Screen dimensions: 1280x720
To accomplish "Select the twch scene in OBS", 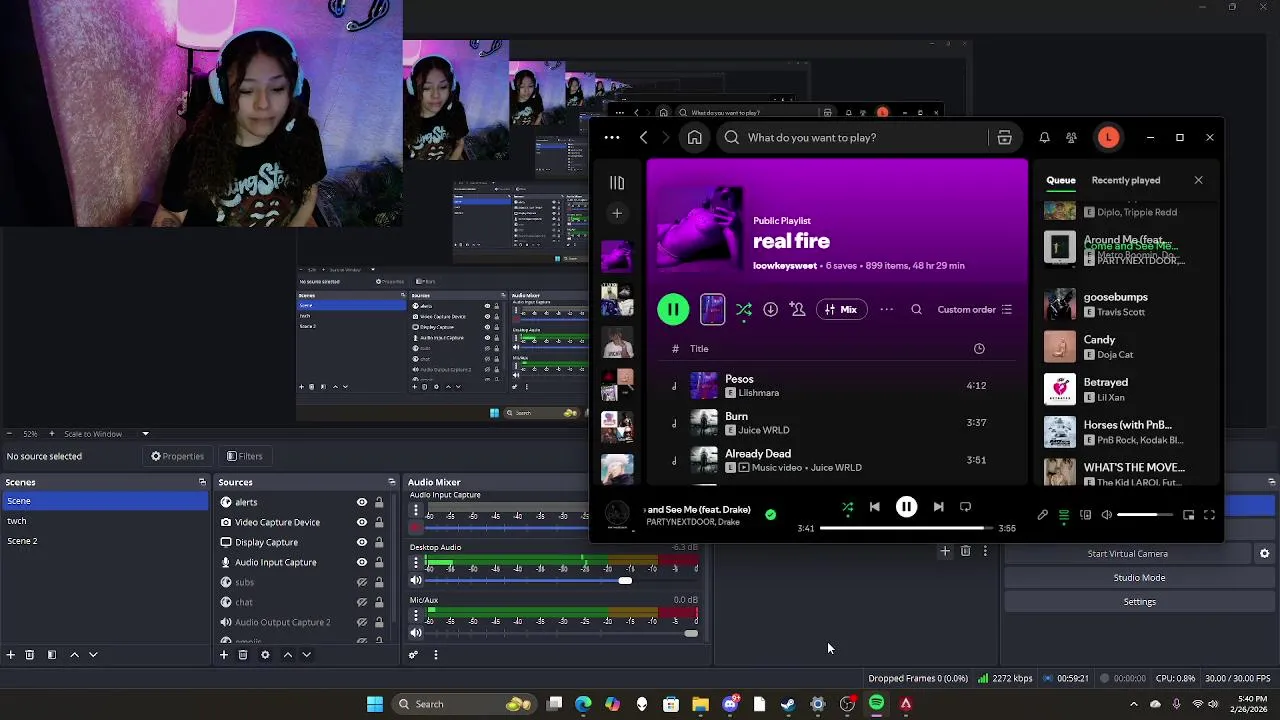I will pyautogui.click(x=105, y=521).
